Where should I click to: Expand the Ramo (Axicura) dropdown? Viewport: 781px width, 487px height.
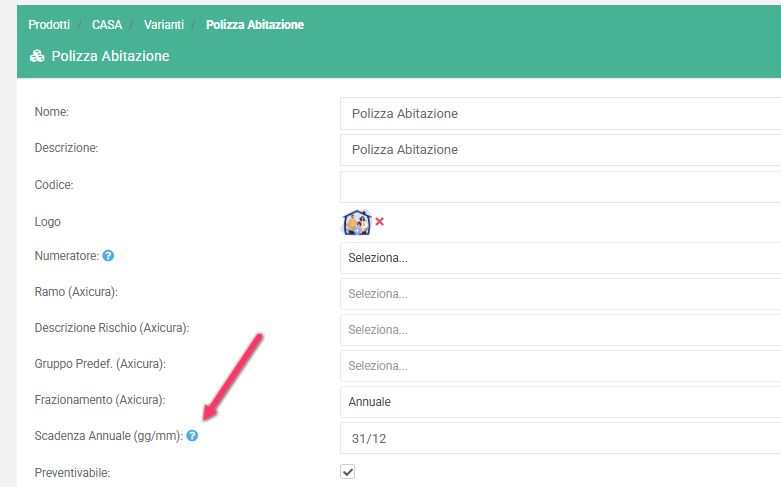[x=560, y=294]
